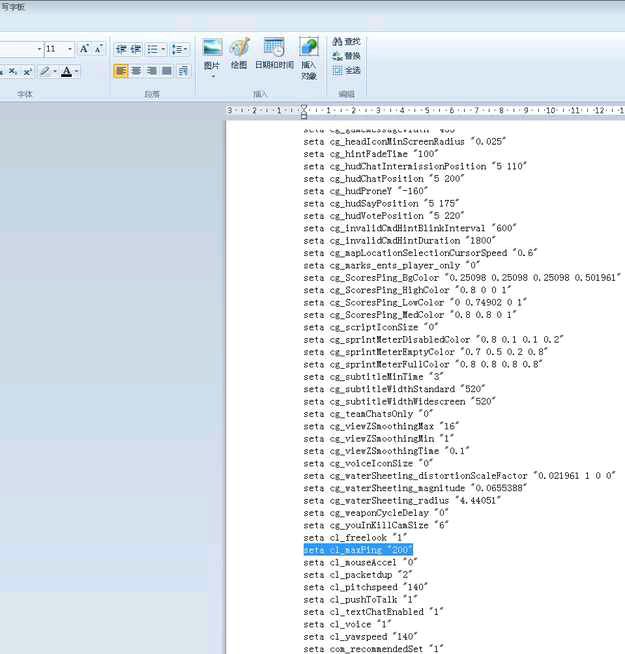Click line seta cg_hudChatPosition "5 200"
625x654 pixels.
coord(384,179)
